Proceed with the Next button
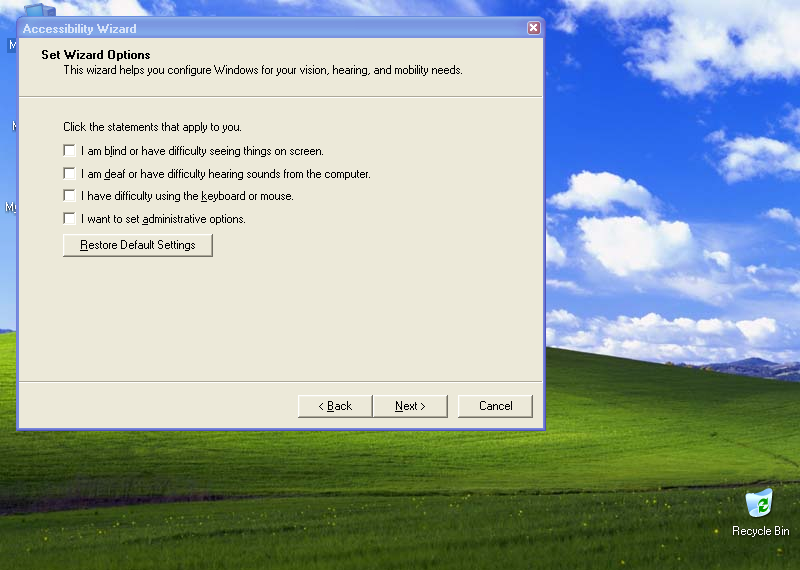800x570 pixels. [x=410, y=406]
